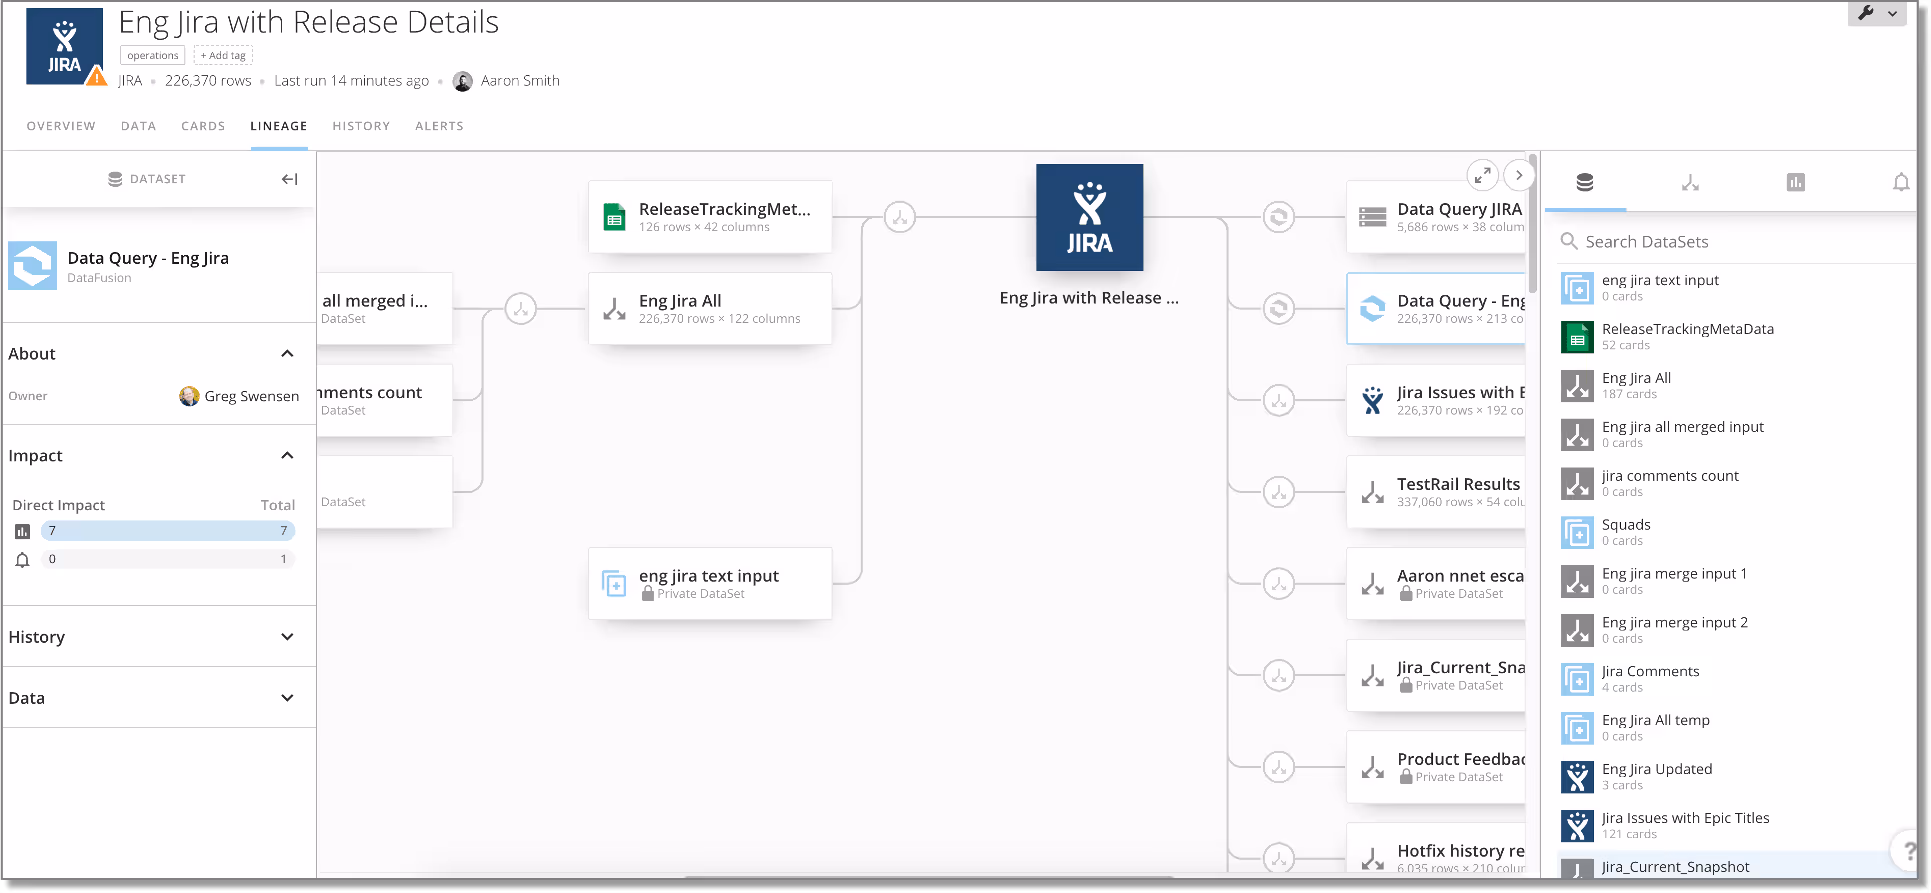Screen dimensions: 1931x893
Task: Collapse the Impact section
Action: click(x=287, y=456)
